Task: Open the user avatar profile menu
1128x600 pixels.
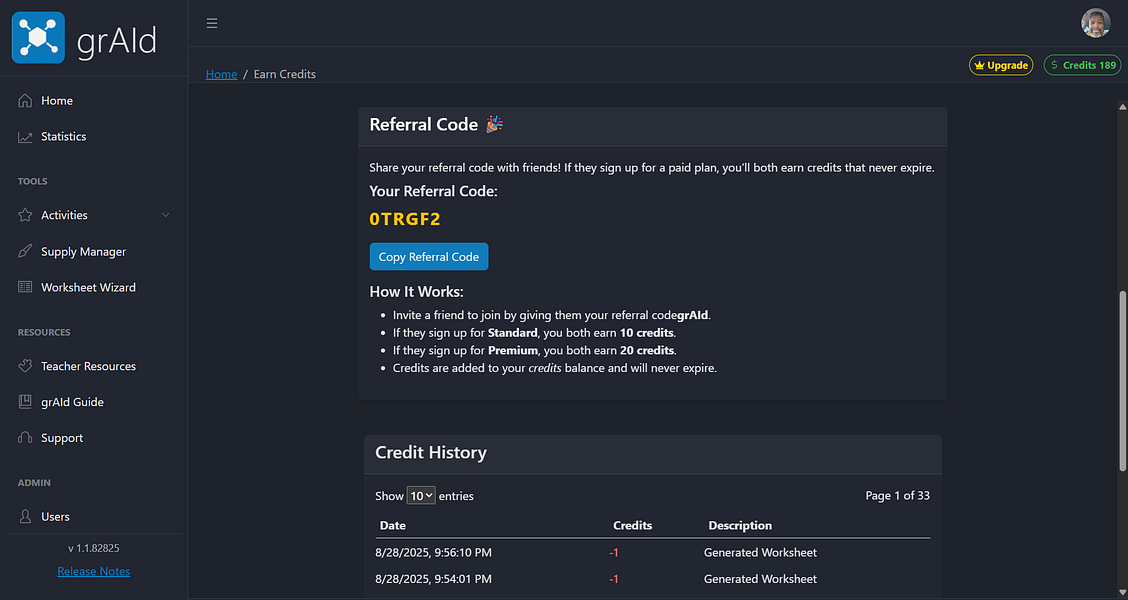Action: click(1096, 23)
